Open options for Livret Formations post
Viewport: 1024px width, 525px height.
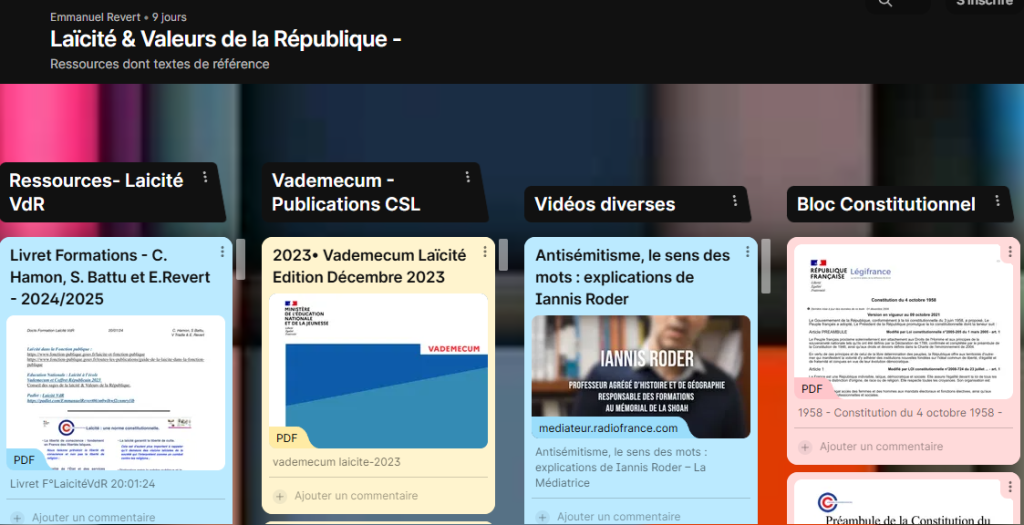click(x=222, y=251)
